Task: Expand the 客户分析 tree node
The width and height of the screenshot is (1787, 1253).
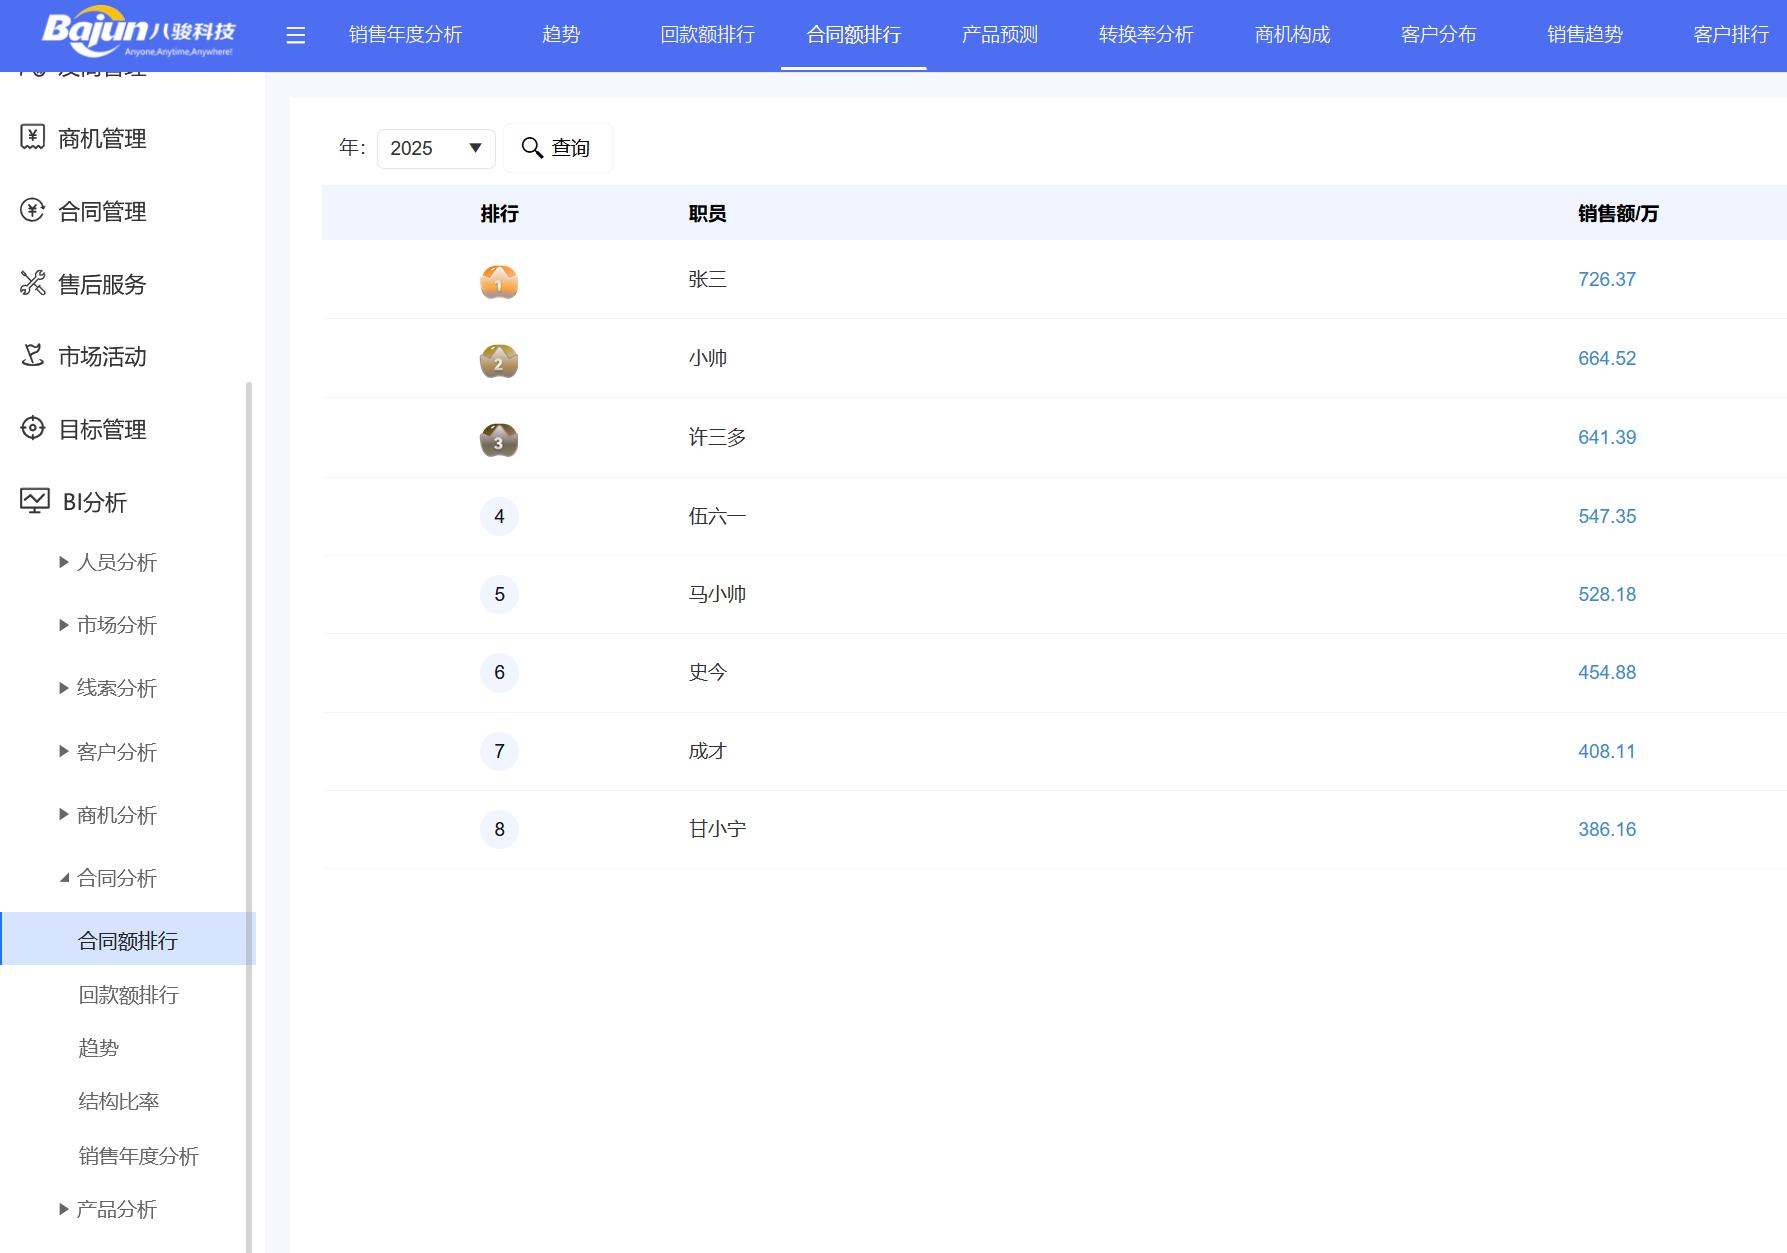Action: [x=64, y=751]
